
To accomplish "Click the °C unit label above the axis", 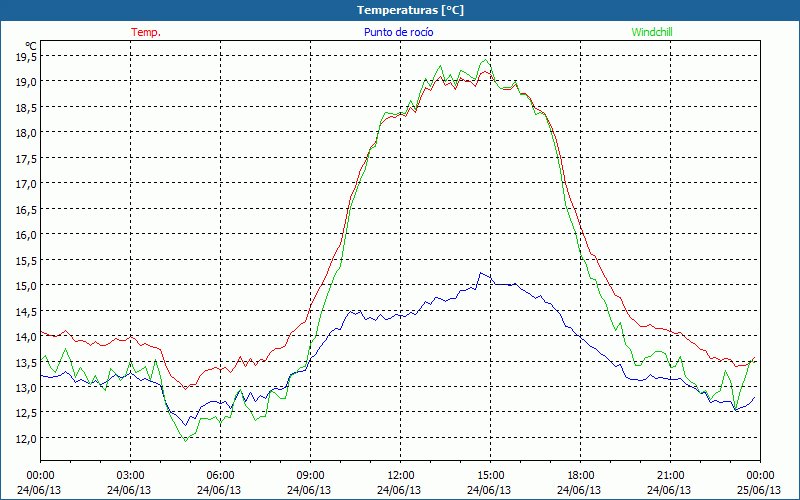I will click(x=31, y=46).
